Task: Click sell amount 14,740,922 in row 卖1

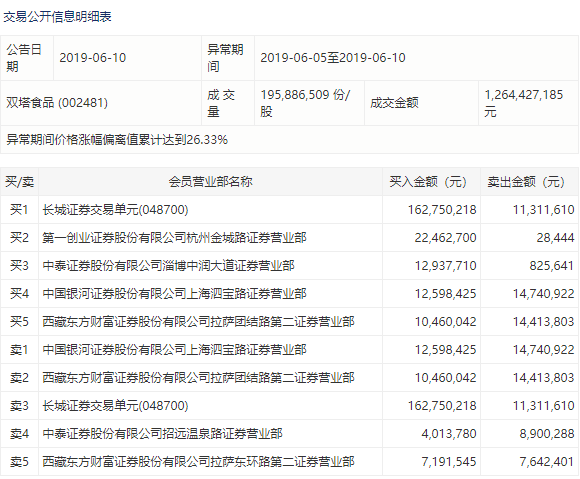Action: tap(543, 350)
